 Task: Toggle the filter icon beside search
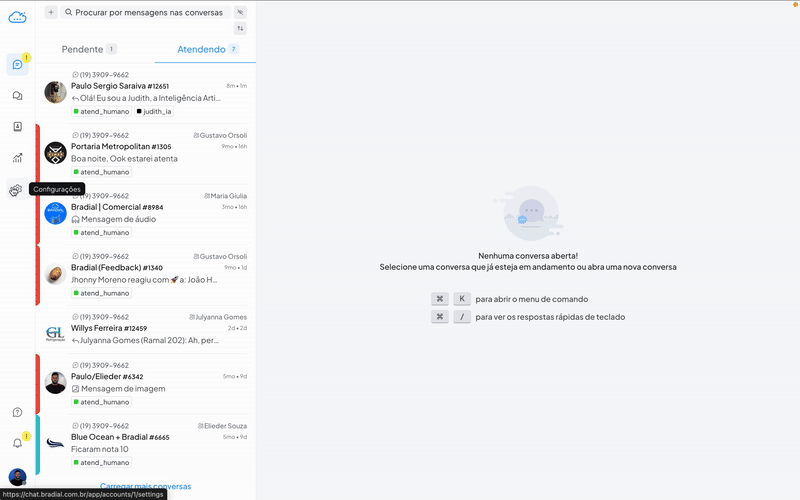pyautogui.click(x=240, y=12)
